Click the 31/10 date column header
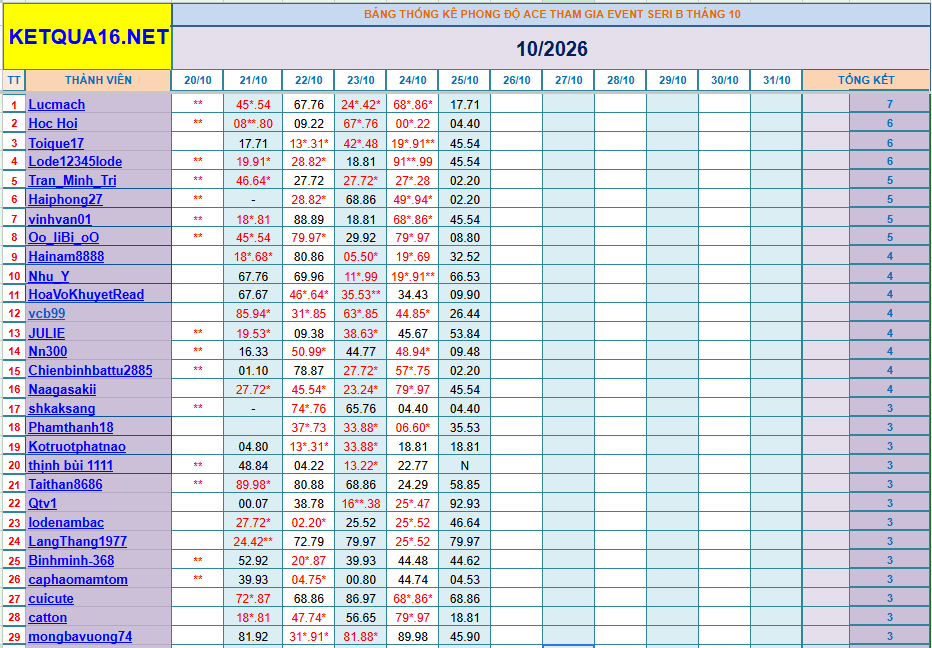Screen dimensions: 932x648 [776, 80]
